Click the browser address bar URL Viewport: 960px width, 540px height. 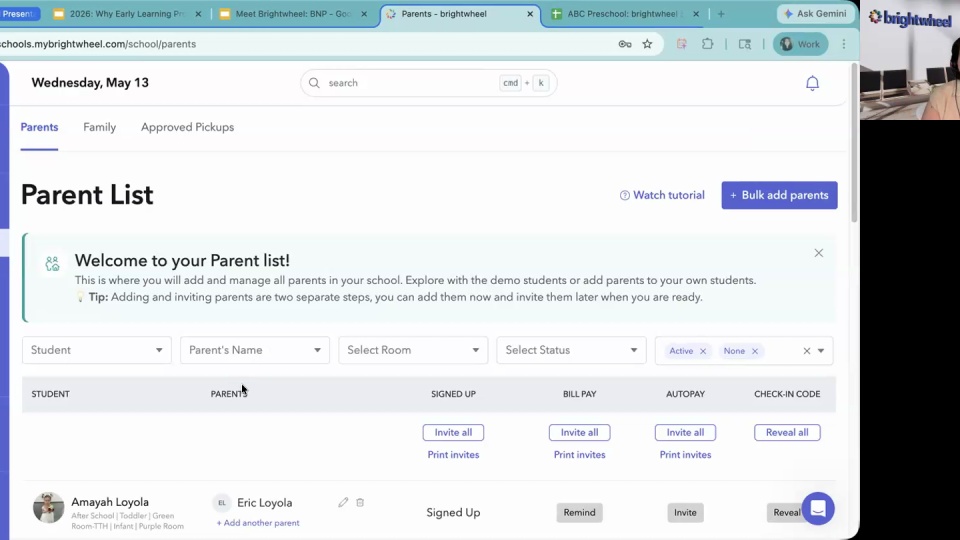(98, 44)
